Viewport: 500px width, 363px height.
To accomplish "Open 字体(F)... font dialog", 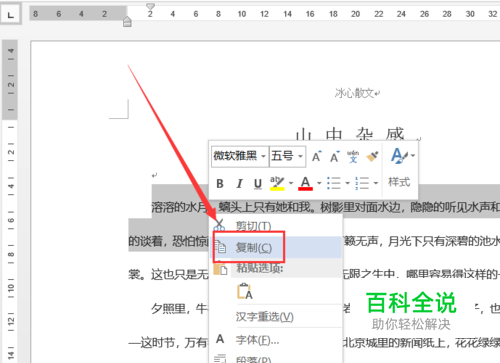I will click(276, 340).
